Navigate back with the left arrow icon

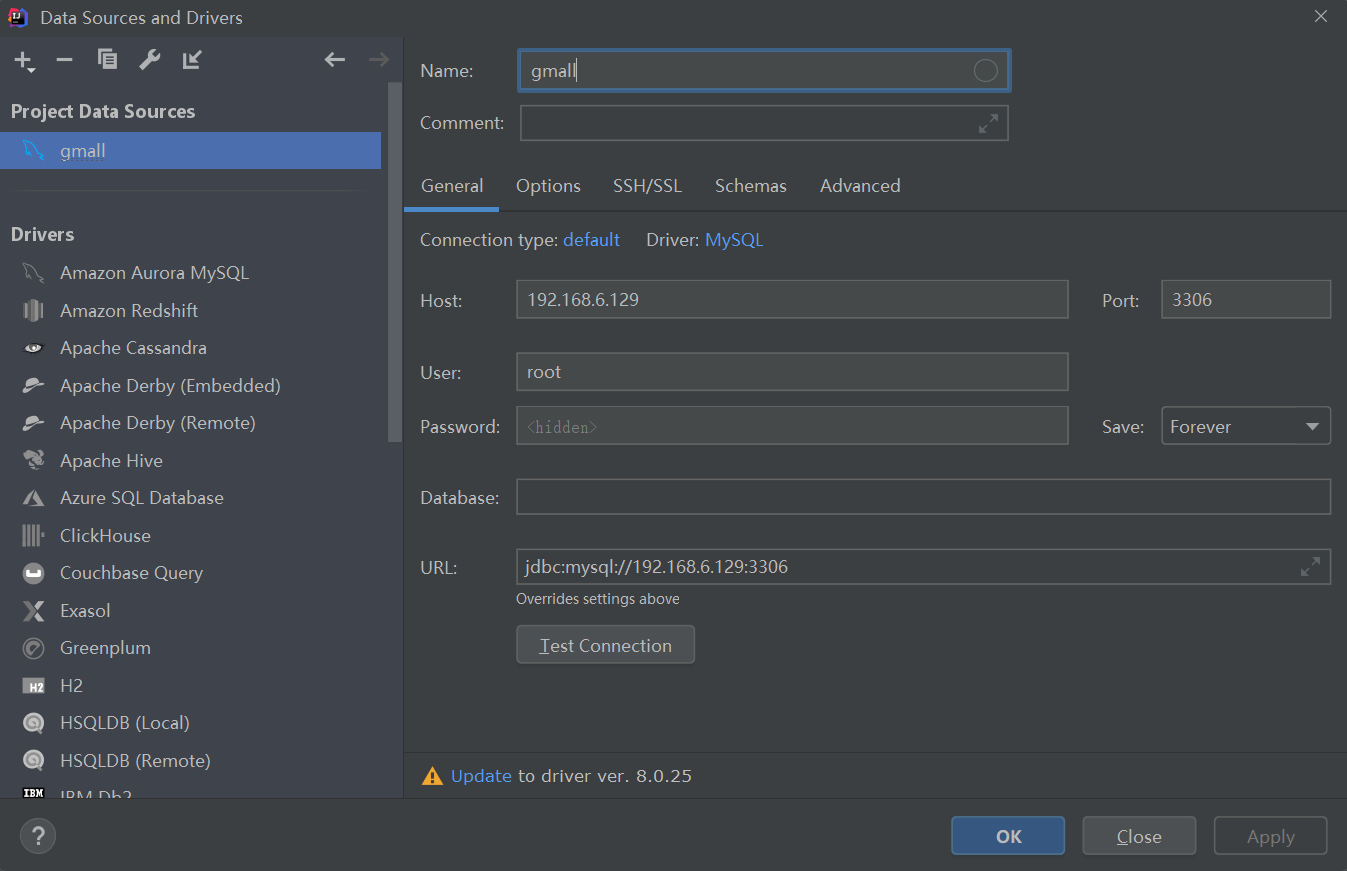click(x=335, y=60)
